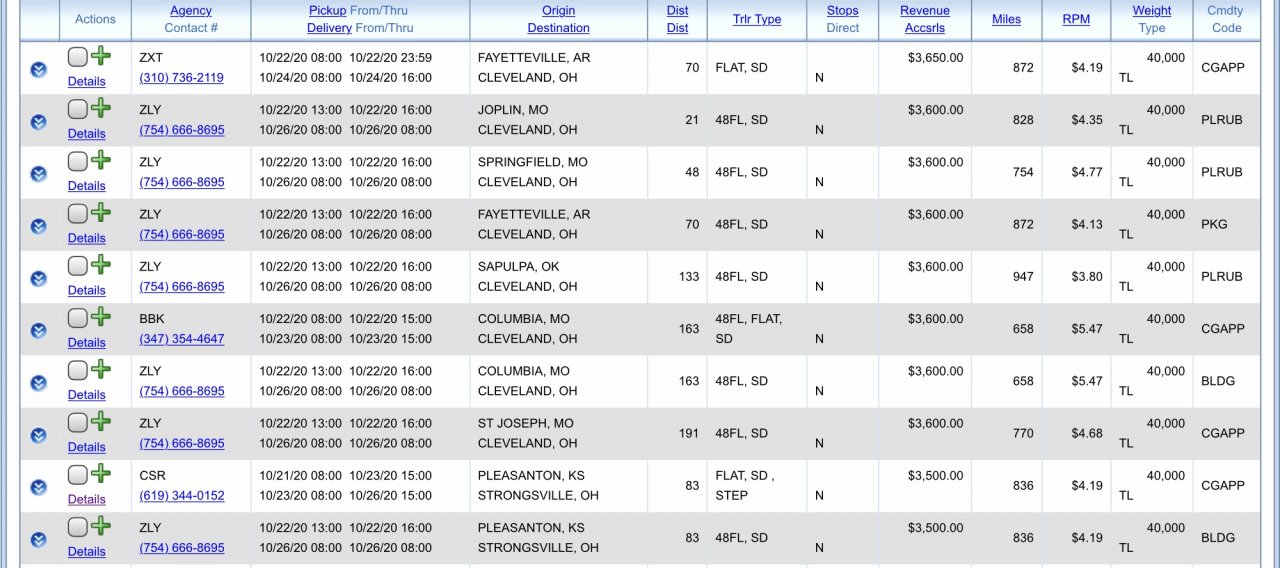Sort loads by RPM column header
The image size is (1280, 568).
[1076, 19]
